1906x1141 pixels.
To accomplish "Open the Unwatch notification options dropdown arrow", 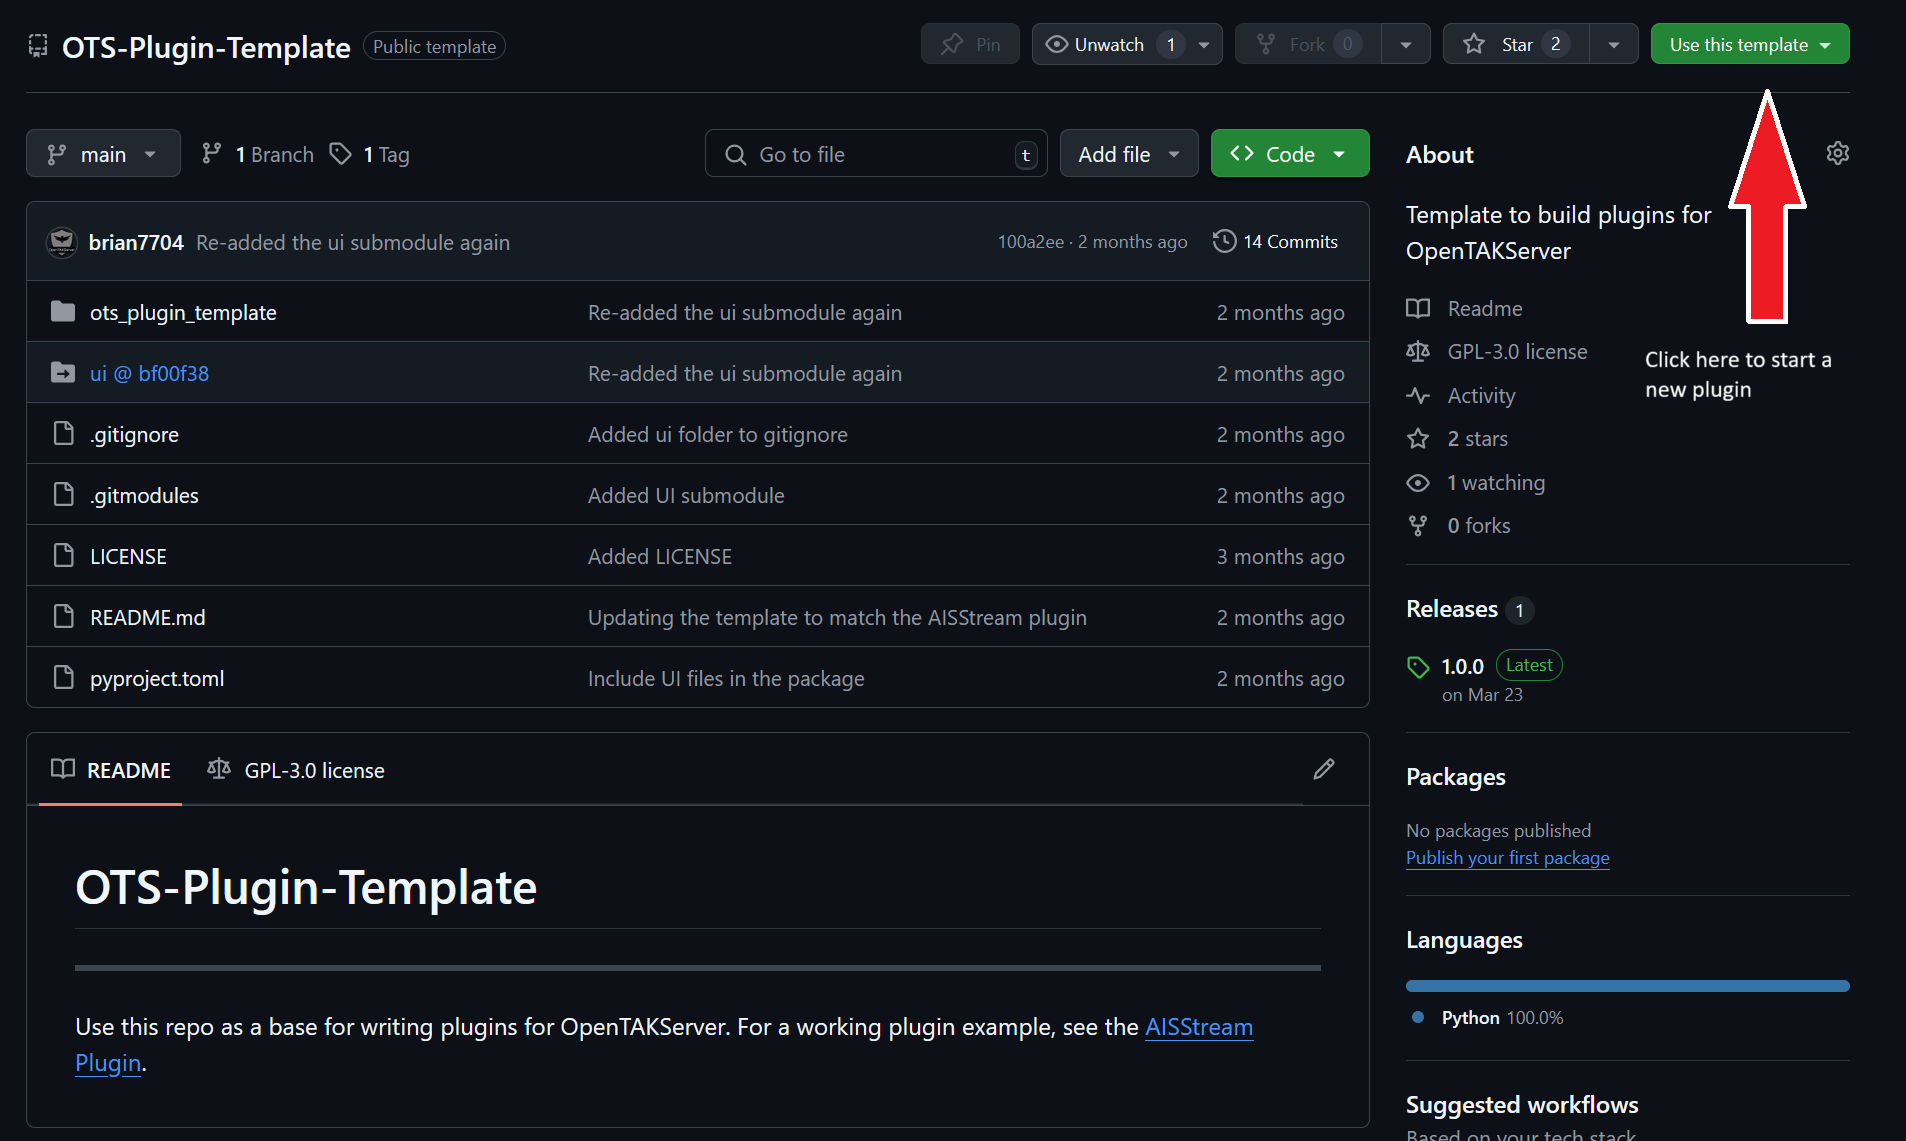I will coord(1204,44).
